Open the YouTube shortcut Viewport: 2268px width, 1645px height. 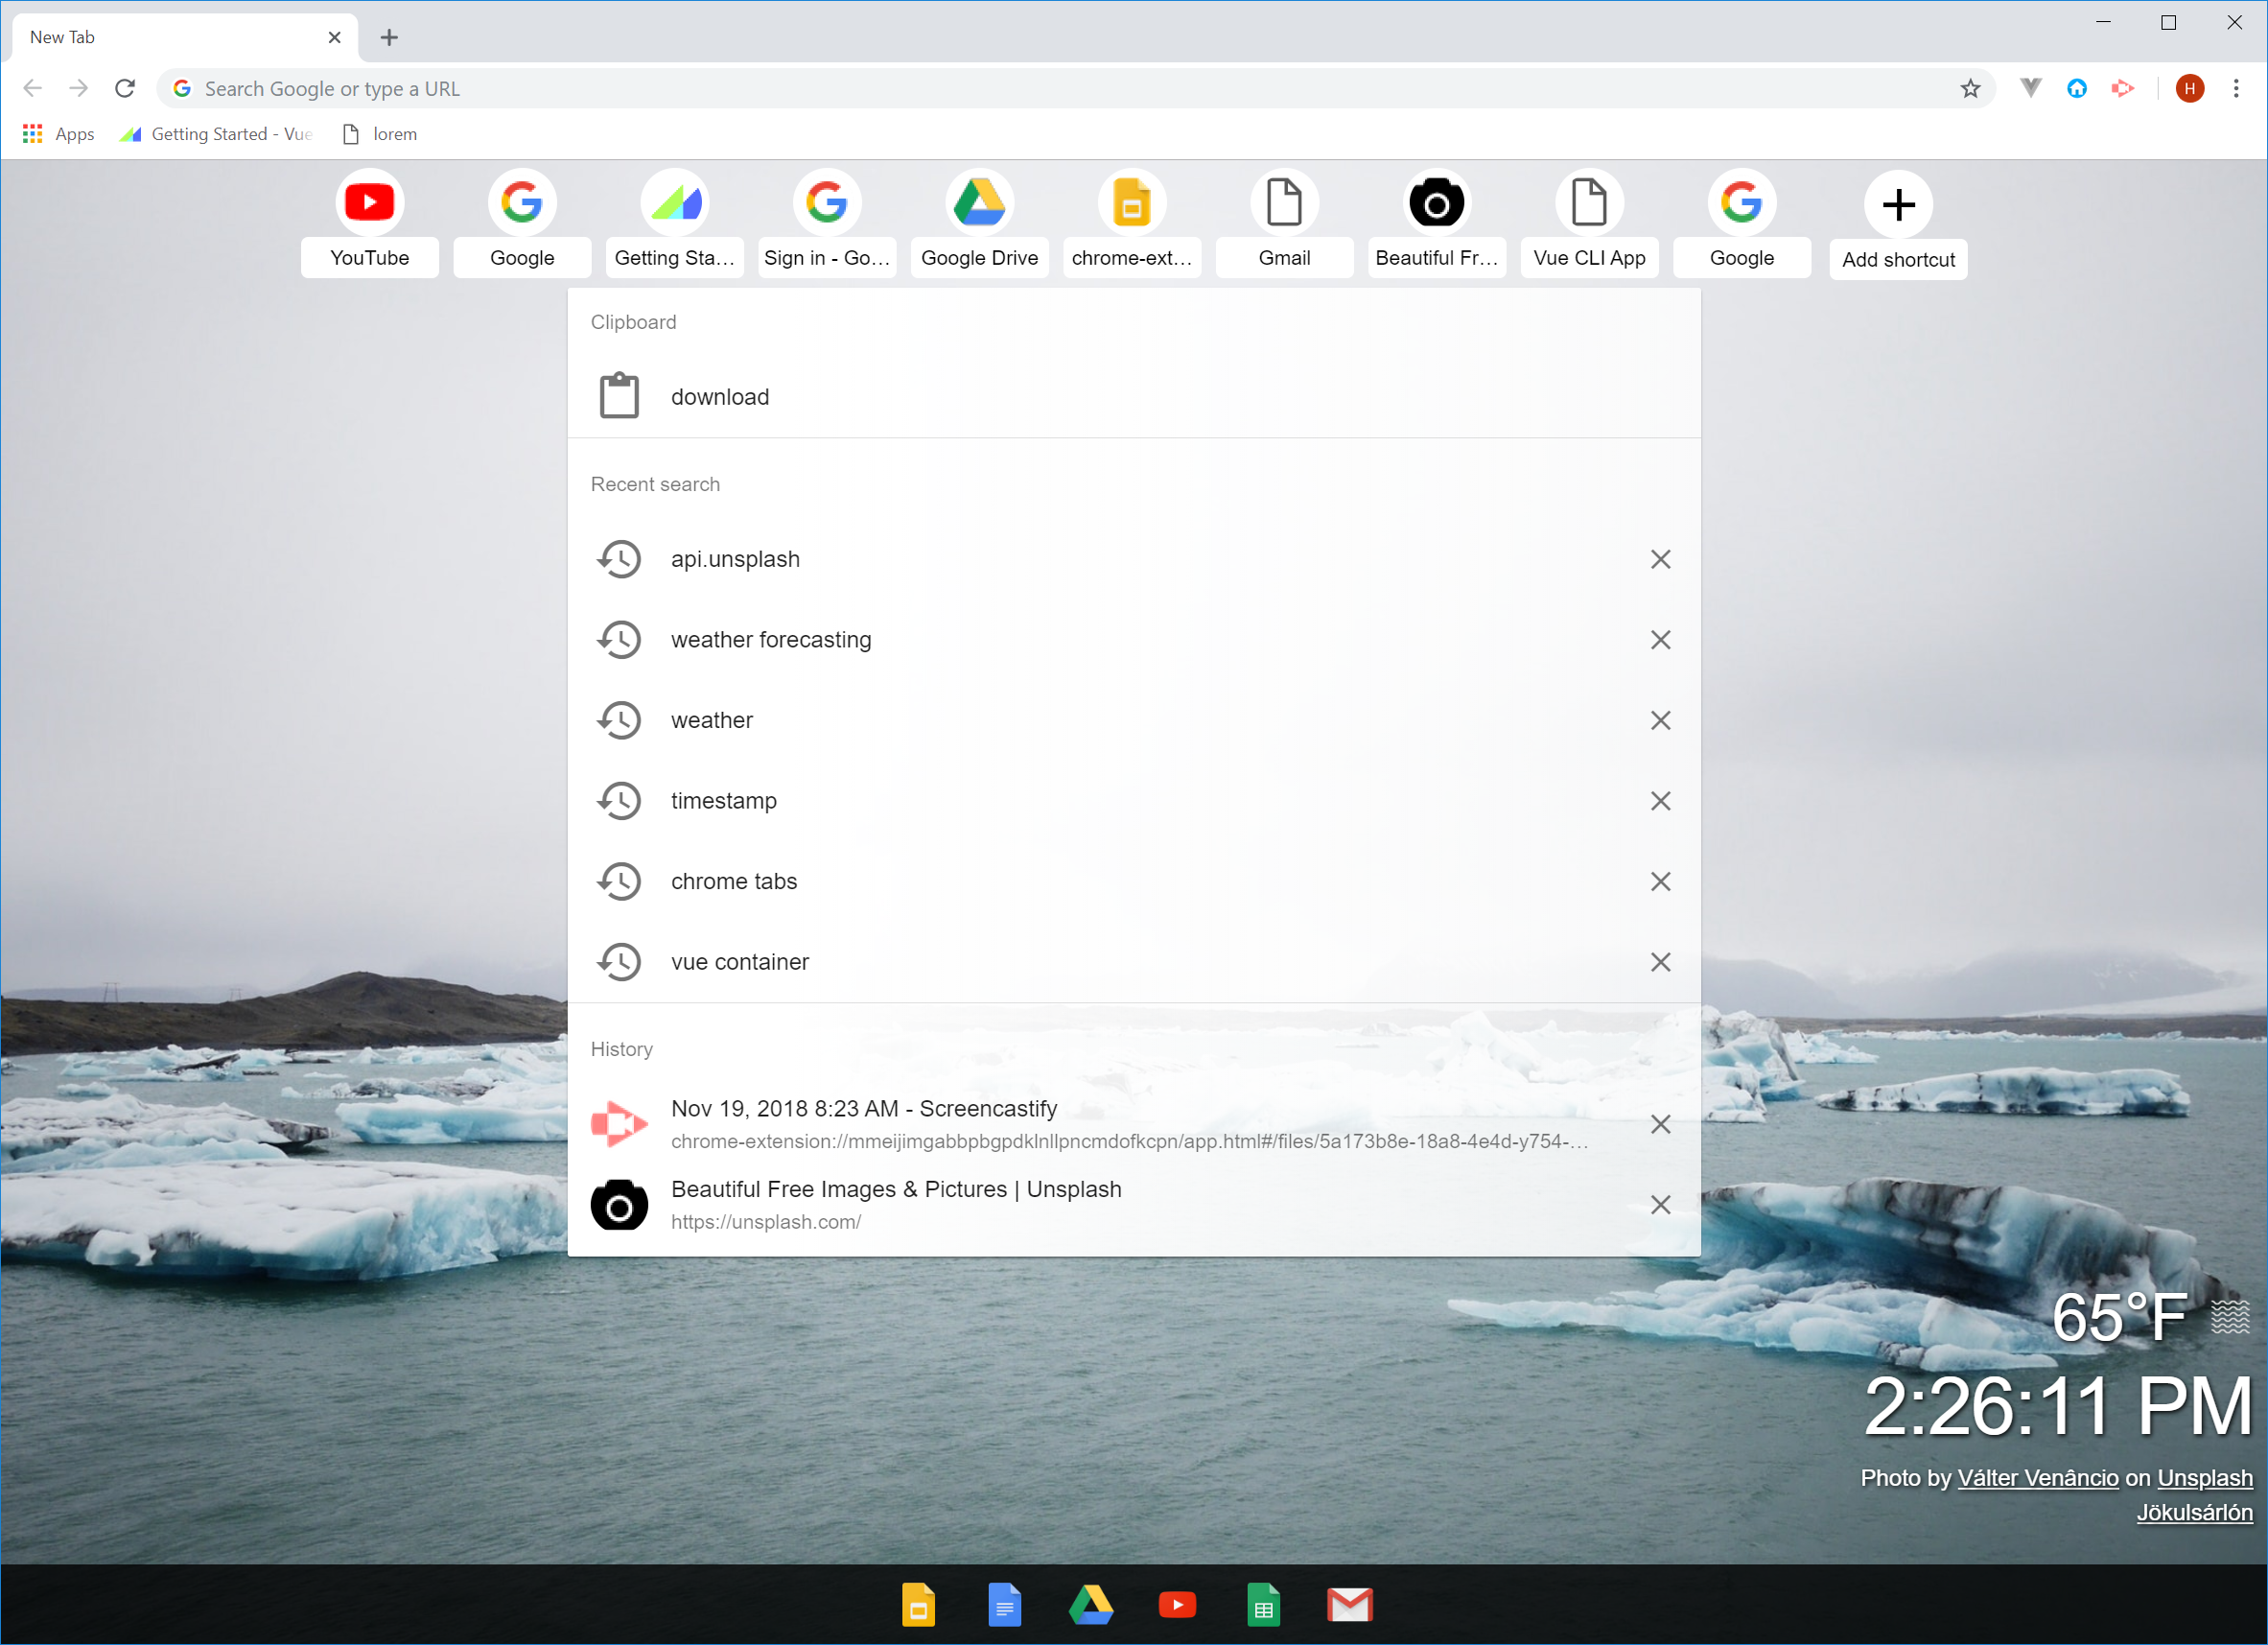369,220
